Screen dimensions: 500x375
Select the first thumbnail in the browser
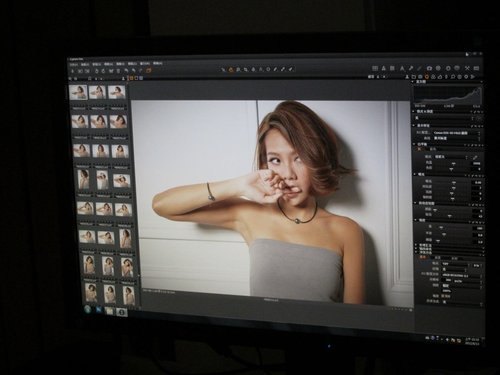(x=78, y=92)
